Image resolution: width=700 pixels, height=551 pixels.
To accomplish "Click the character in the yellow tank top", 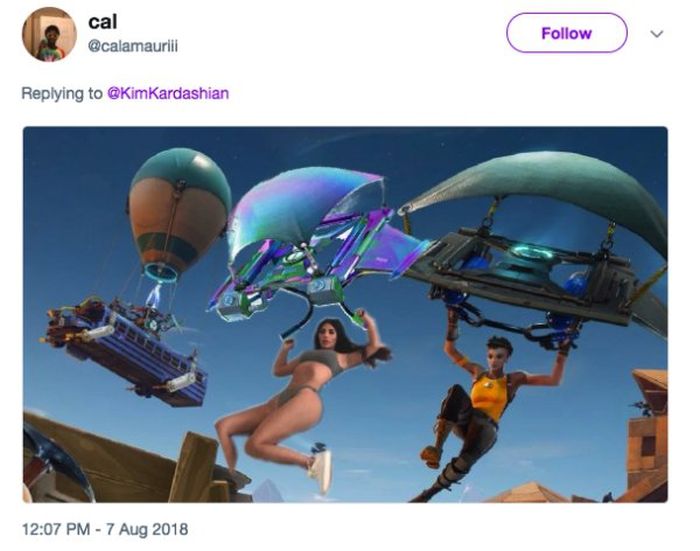I will (x=489, y=411).
